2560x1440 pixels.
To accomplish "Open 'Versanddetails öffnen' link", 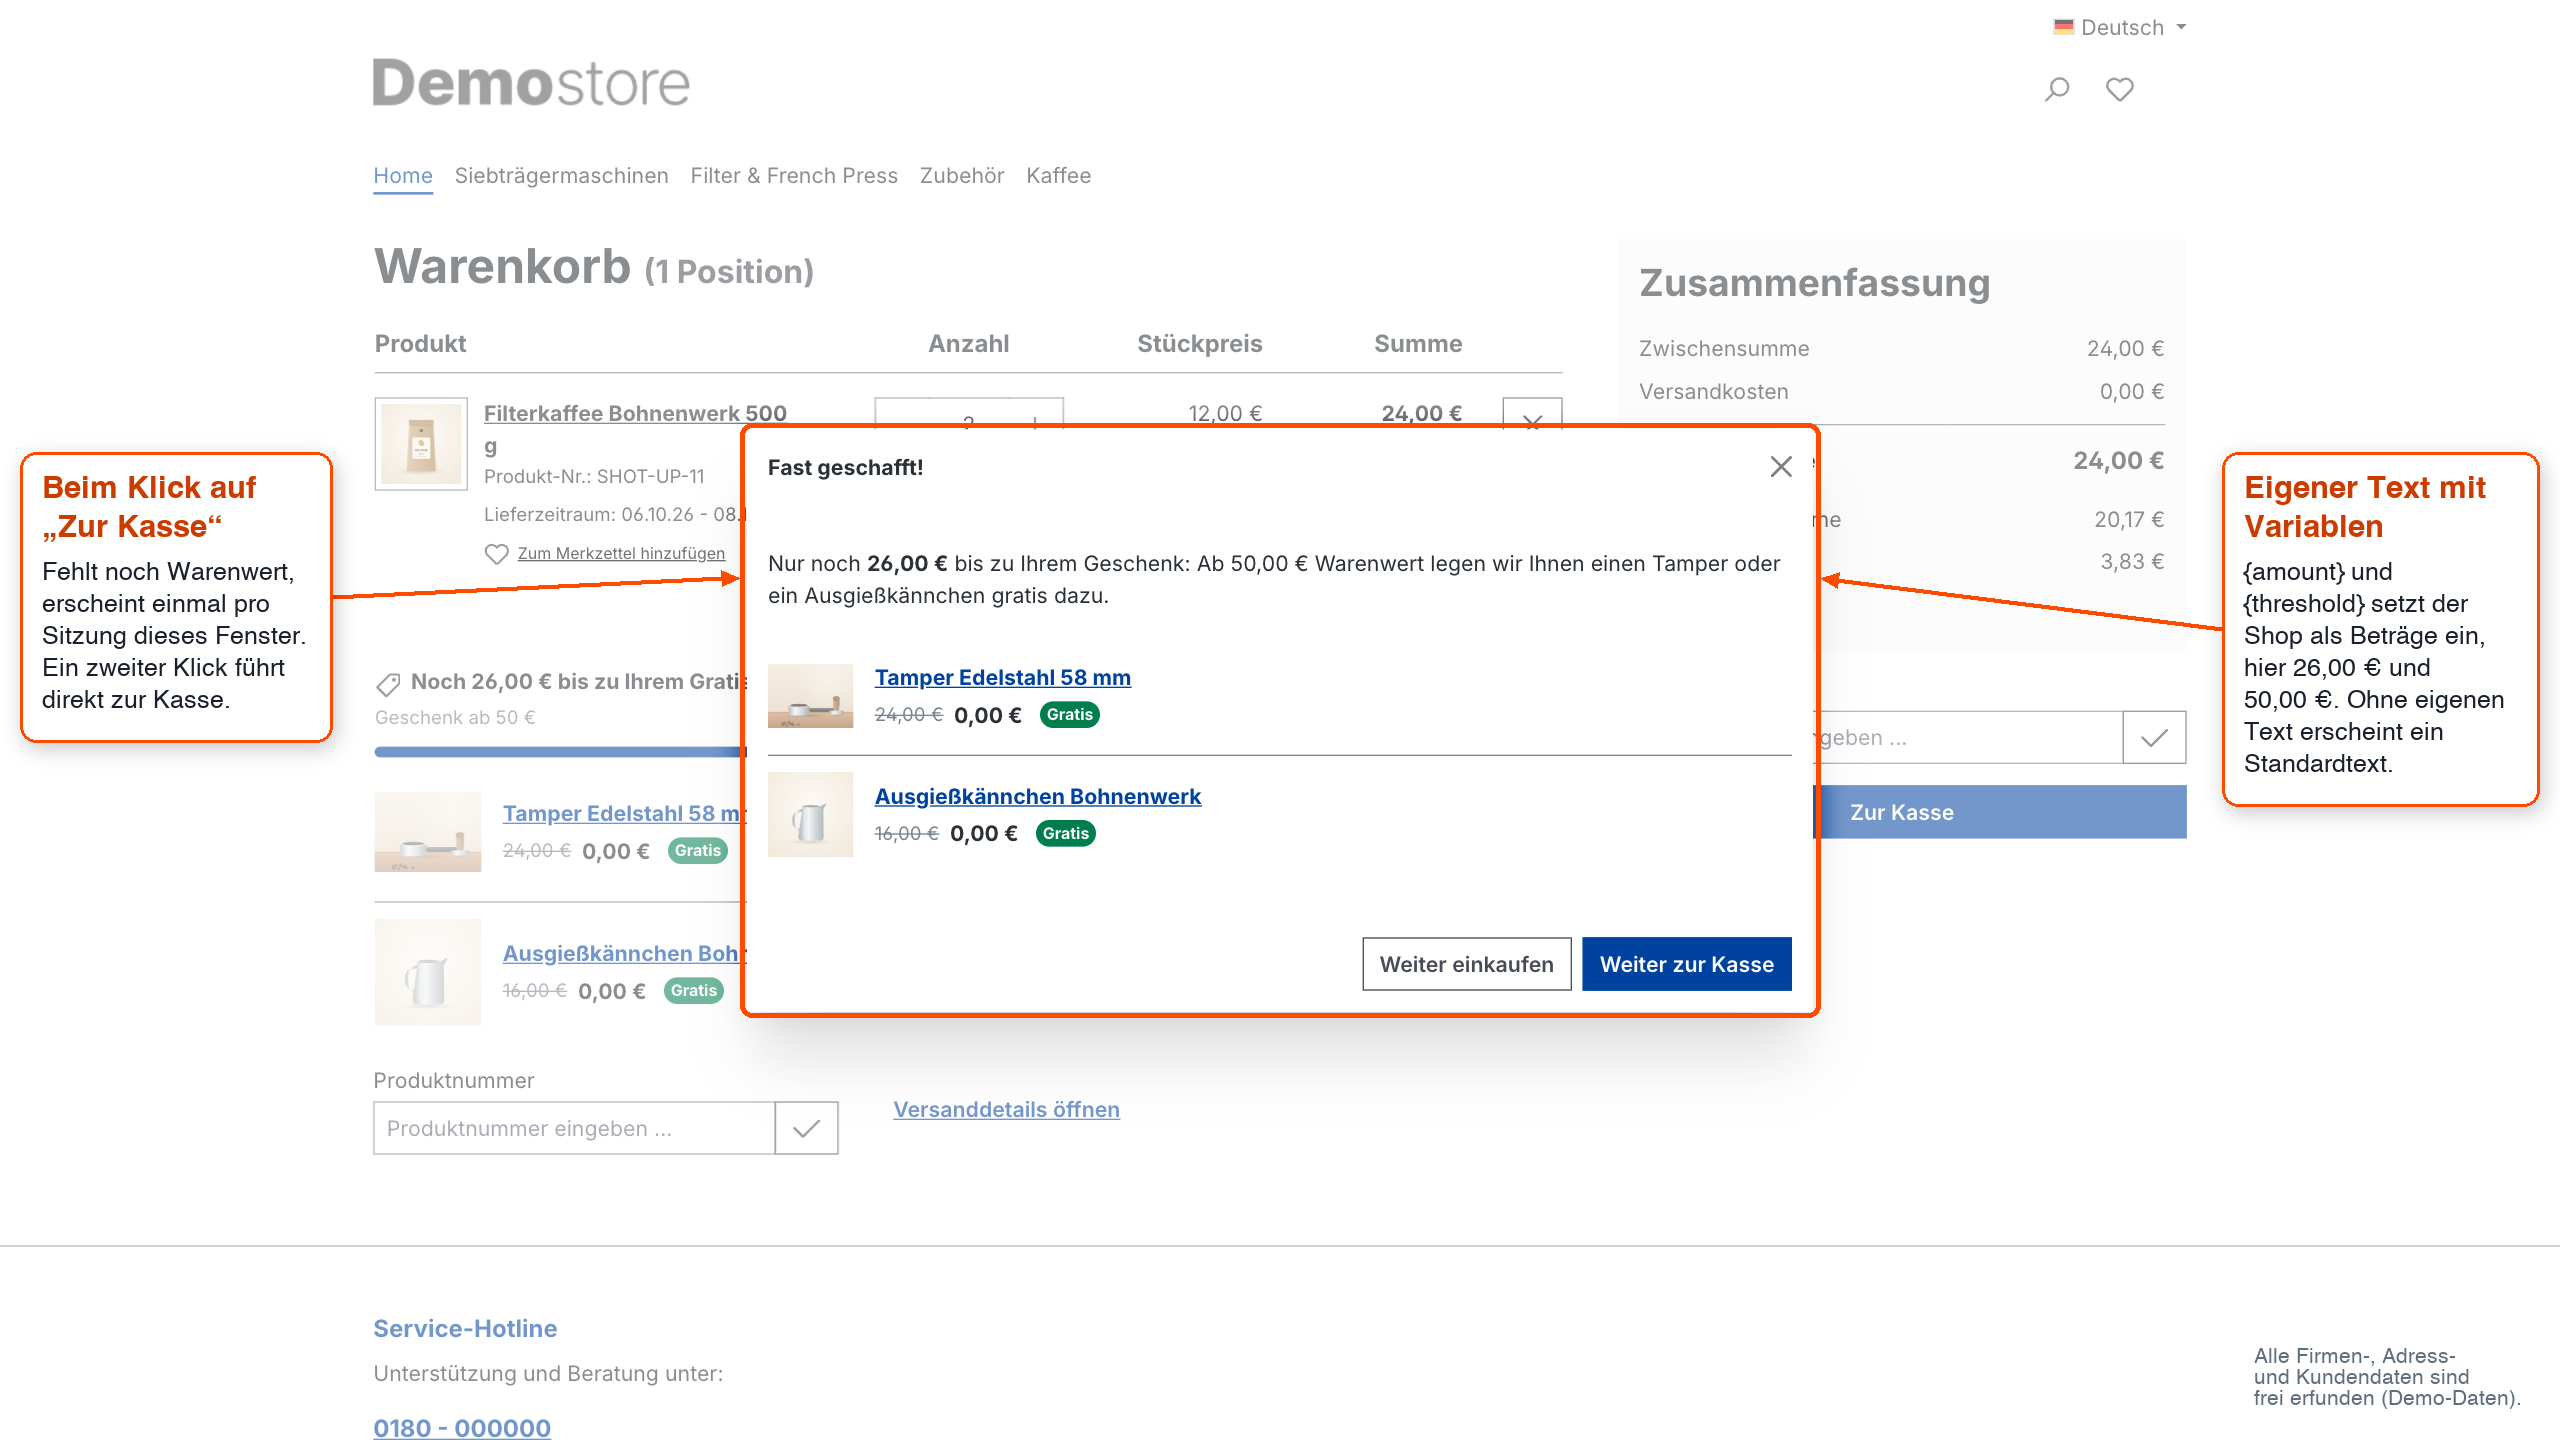I will click(x=1006, y=1110).
